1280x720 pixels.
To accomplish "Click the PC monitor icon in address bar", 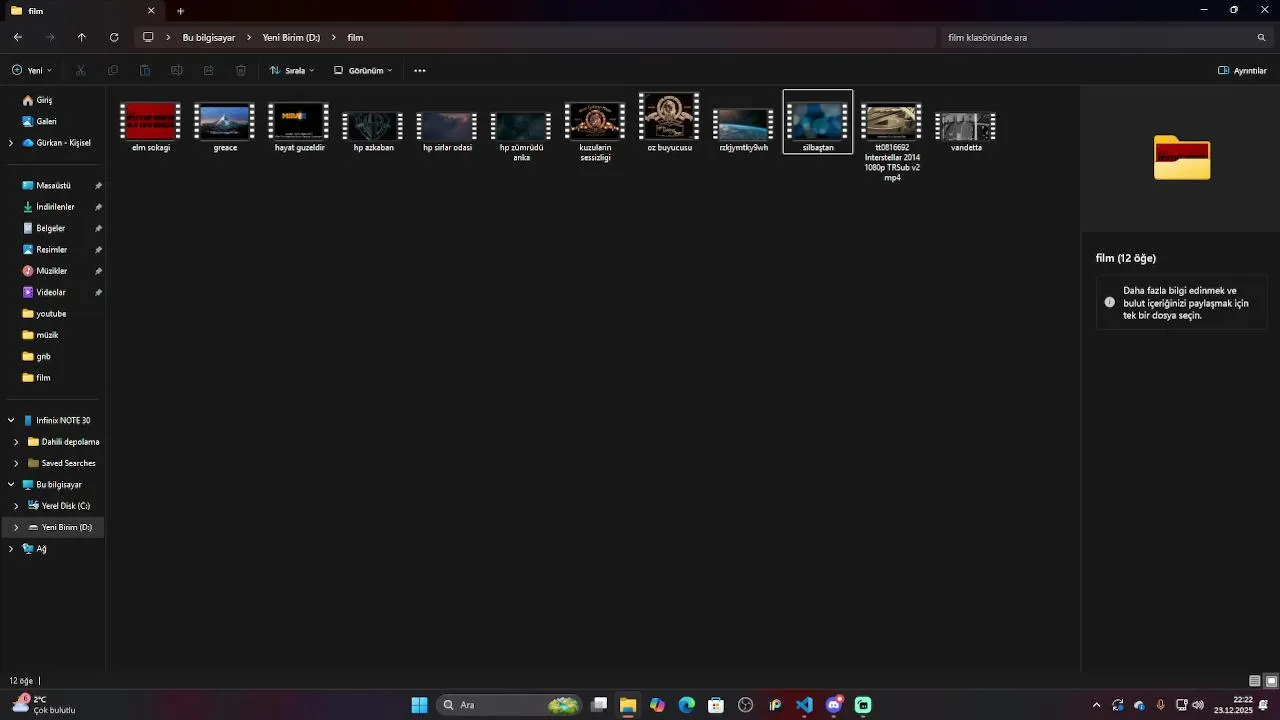I will tap(148, 37).
